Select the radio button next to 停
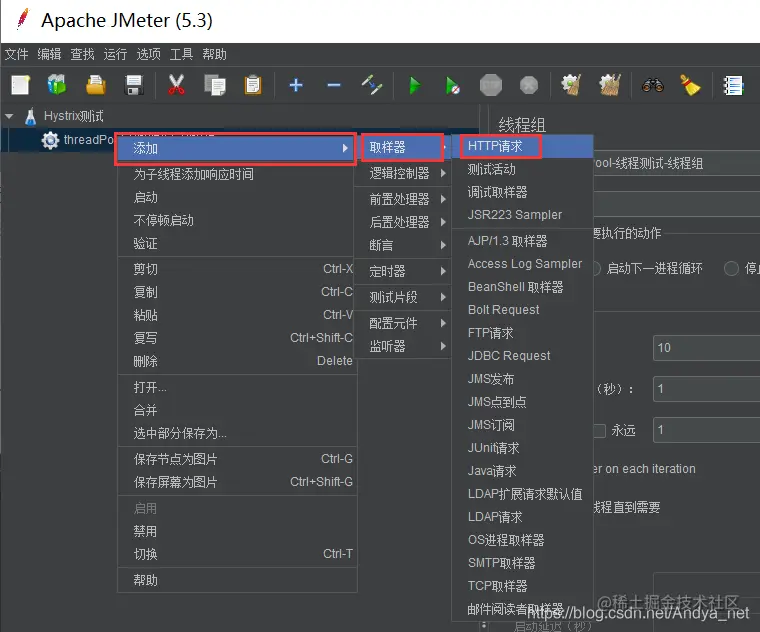 tap(731, 269)
